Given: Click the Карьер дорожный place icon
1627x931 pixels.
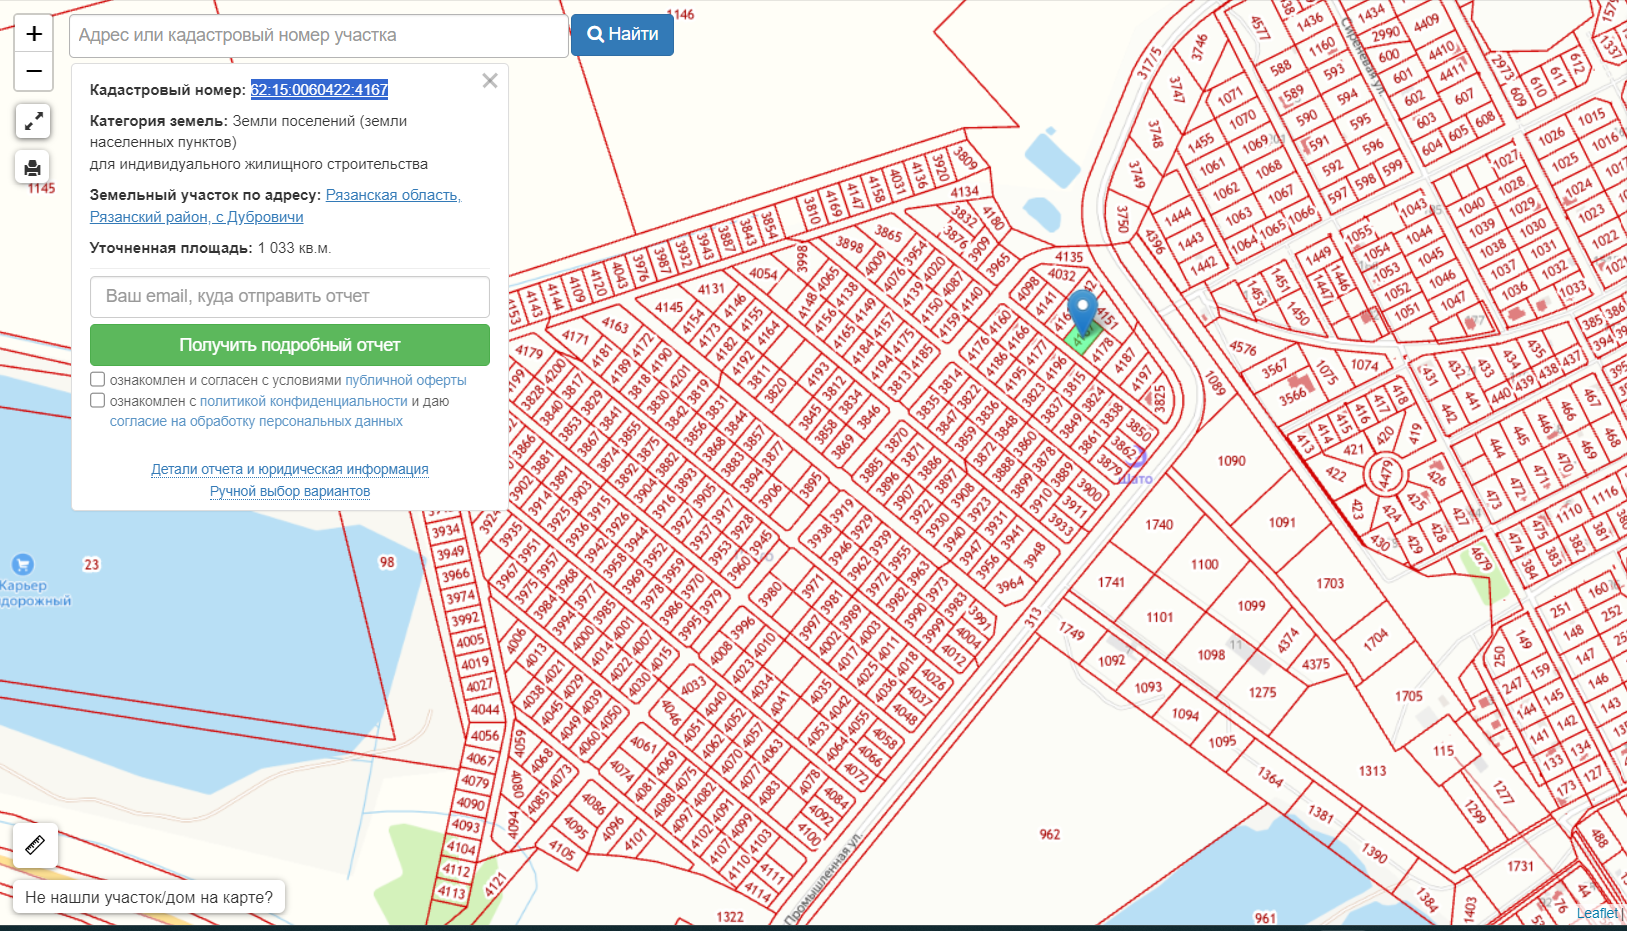Looking at the screenshot, I should [x=22, y=564].
